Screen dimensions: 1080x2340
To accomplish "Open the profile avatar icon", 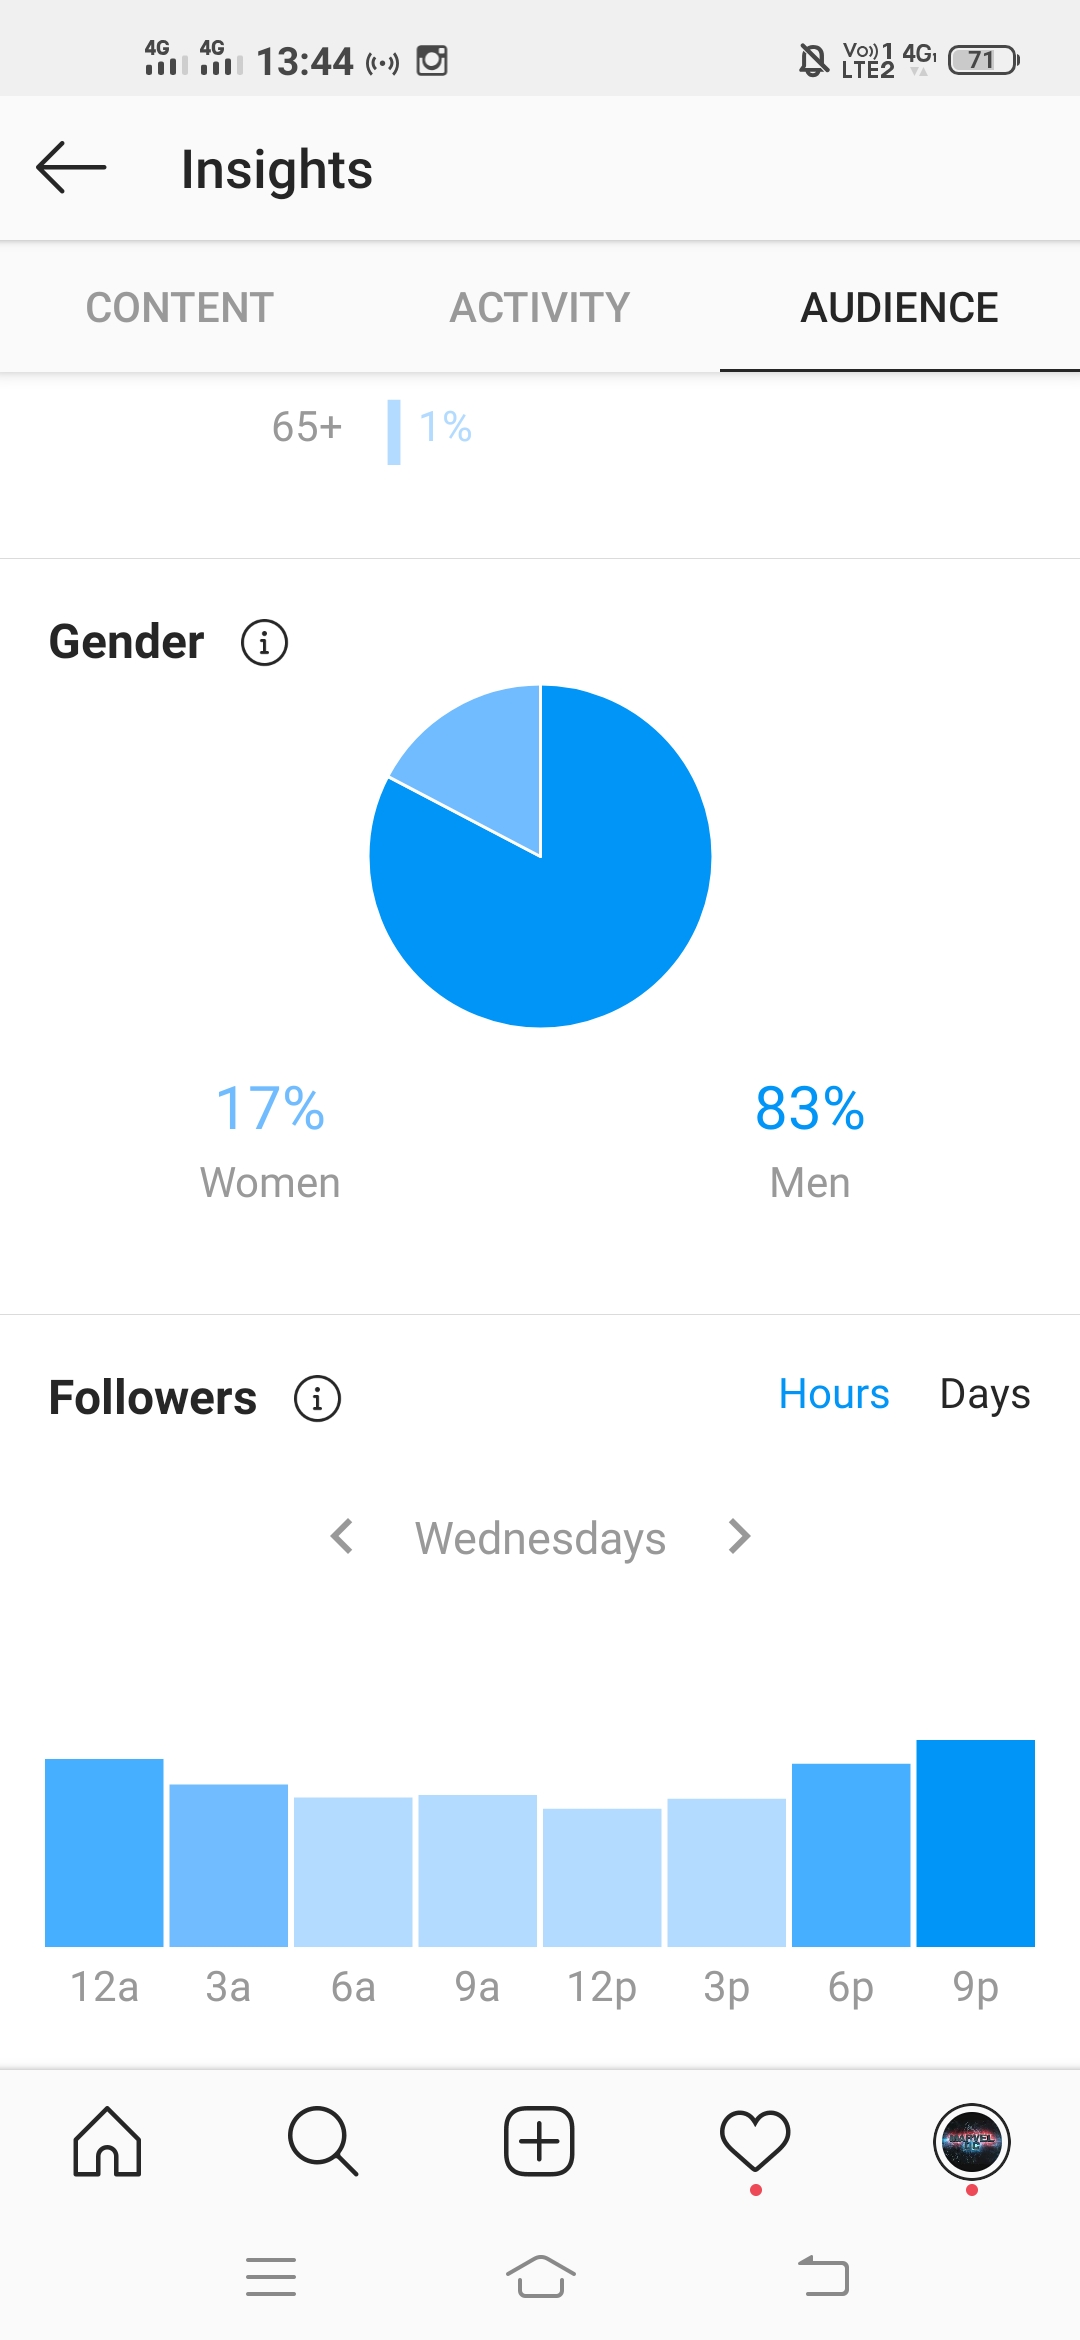I will [x=971, y=2142].
